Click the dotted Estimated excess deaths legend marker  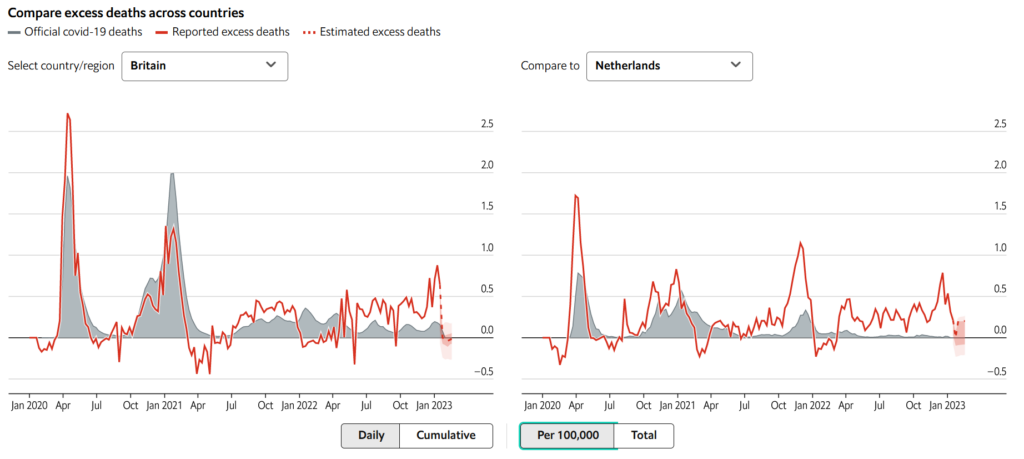pyautogui.click(x=311, y=32)
